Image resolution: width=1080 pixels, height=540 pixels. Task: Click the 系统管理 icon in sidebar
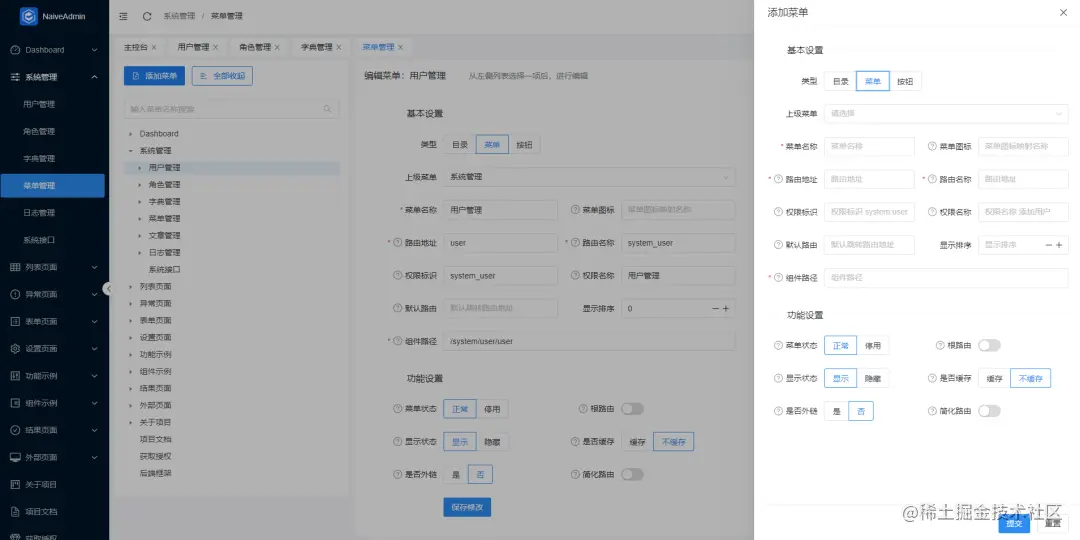pyautogui.click(x=15, y=77)
